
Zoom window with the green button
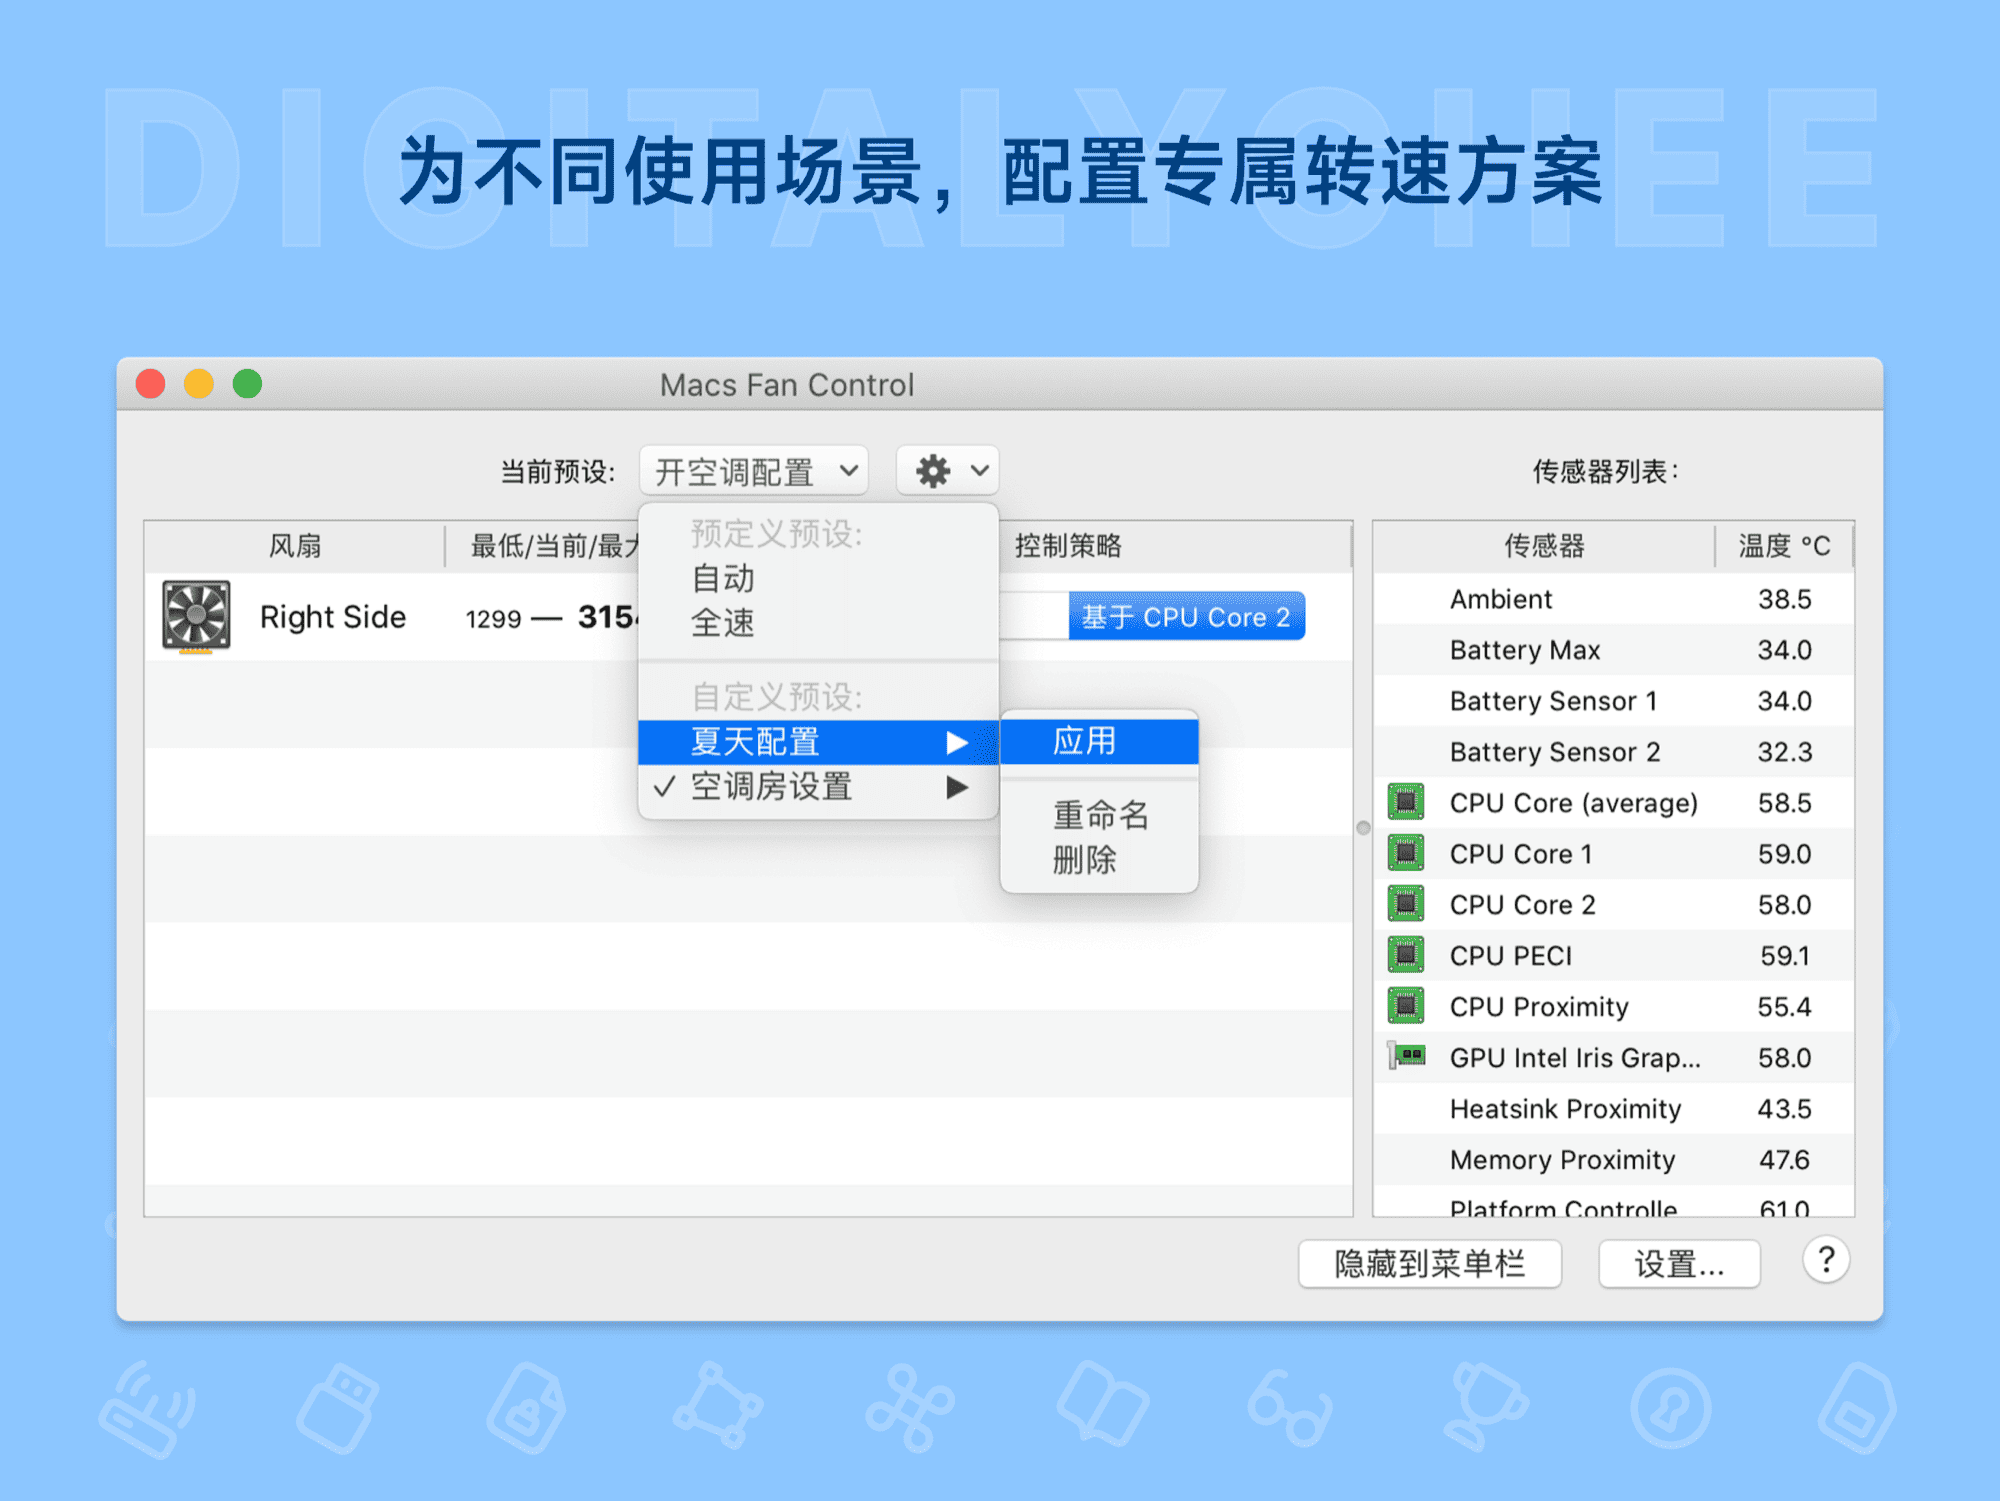tap(247, 384)
